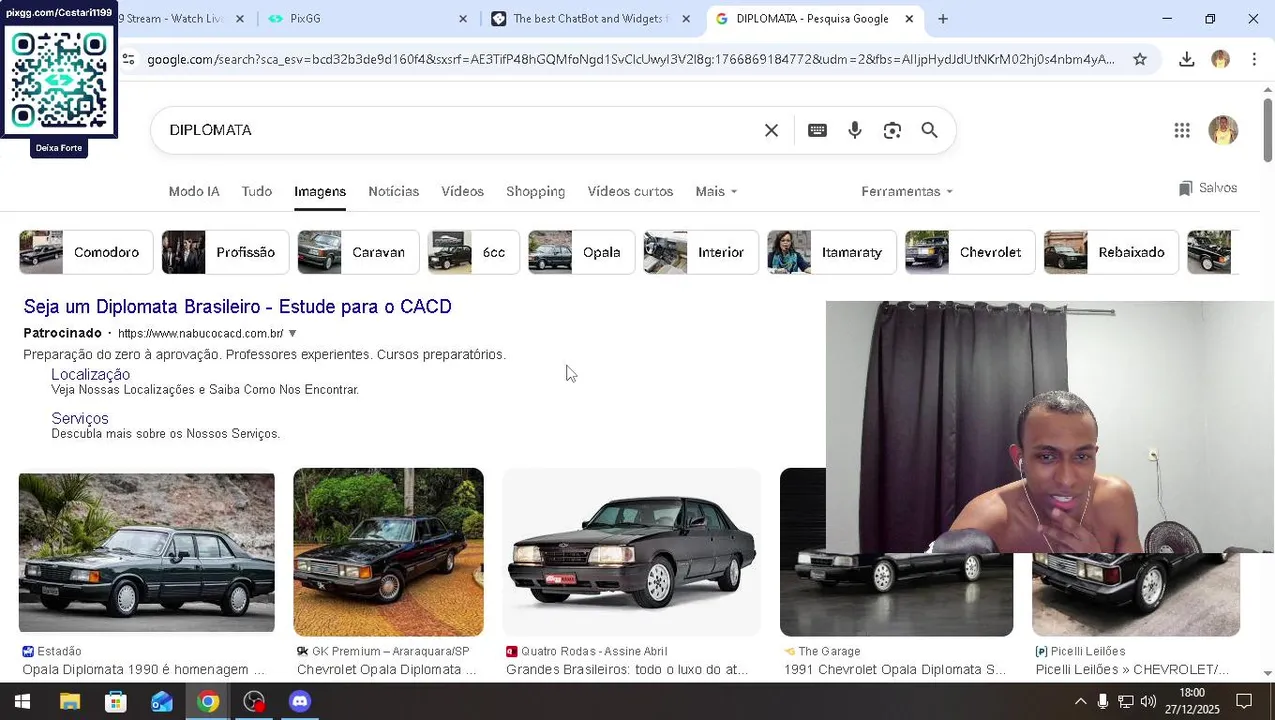
Task: Select the Notícias results tab
Action: tap(393, 191)
